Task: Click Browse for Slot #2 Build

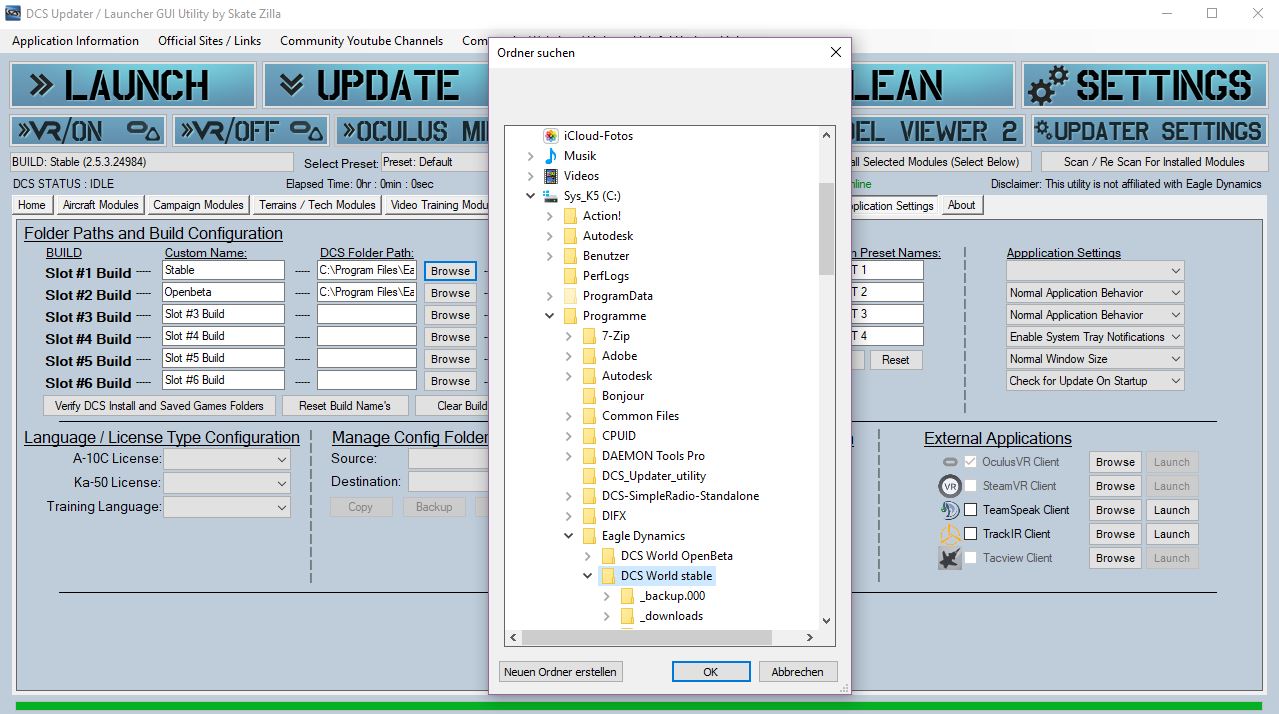Action: tap(450, 293)
